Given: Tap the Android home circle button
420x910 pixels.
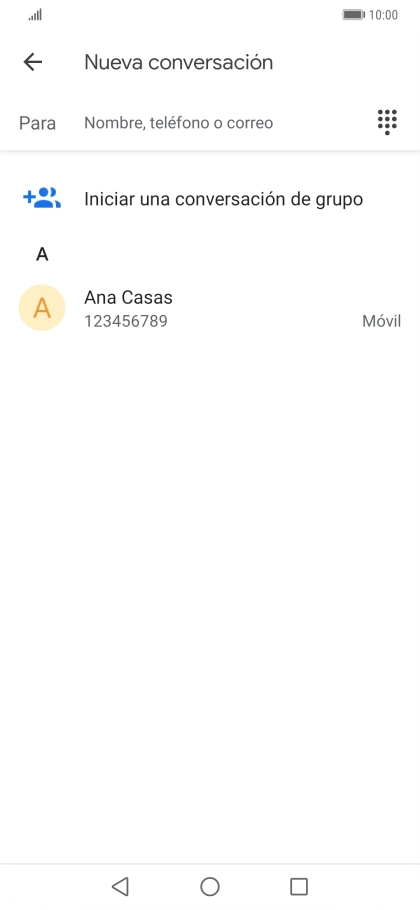Looking at the screenshot, I should coord(210,886).
